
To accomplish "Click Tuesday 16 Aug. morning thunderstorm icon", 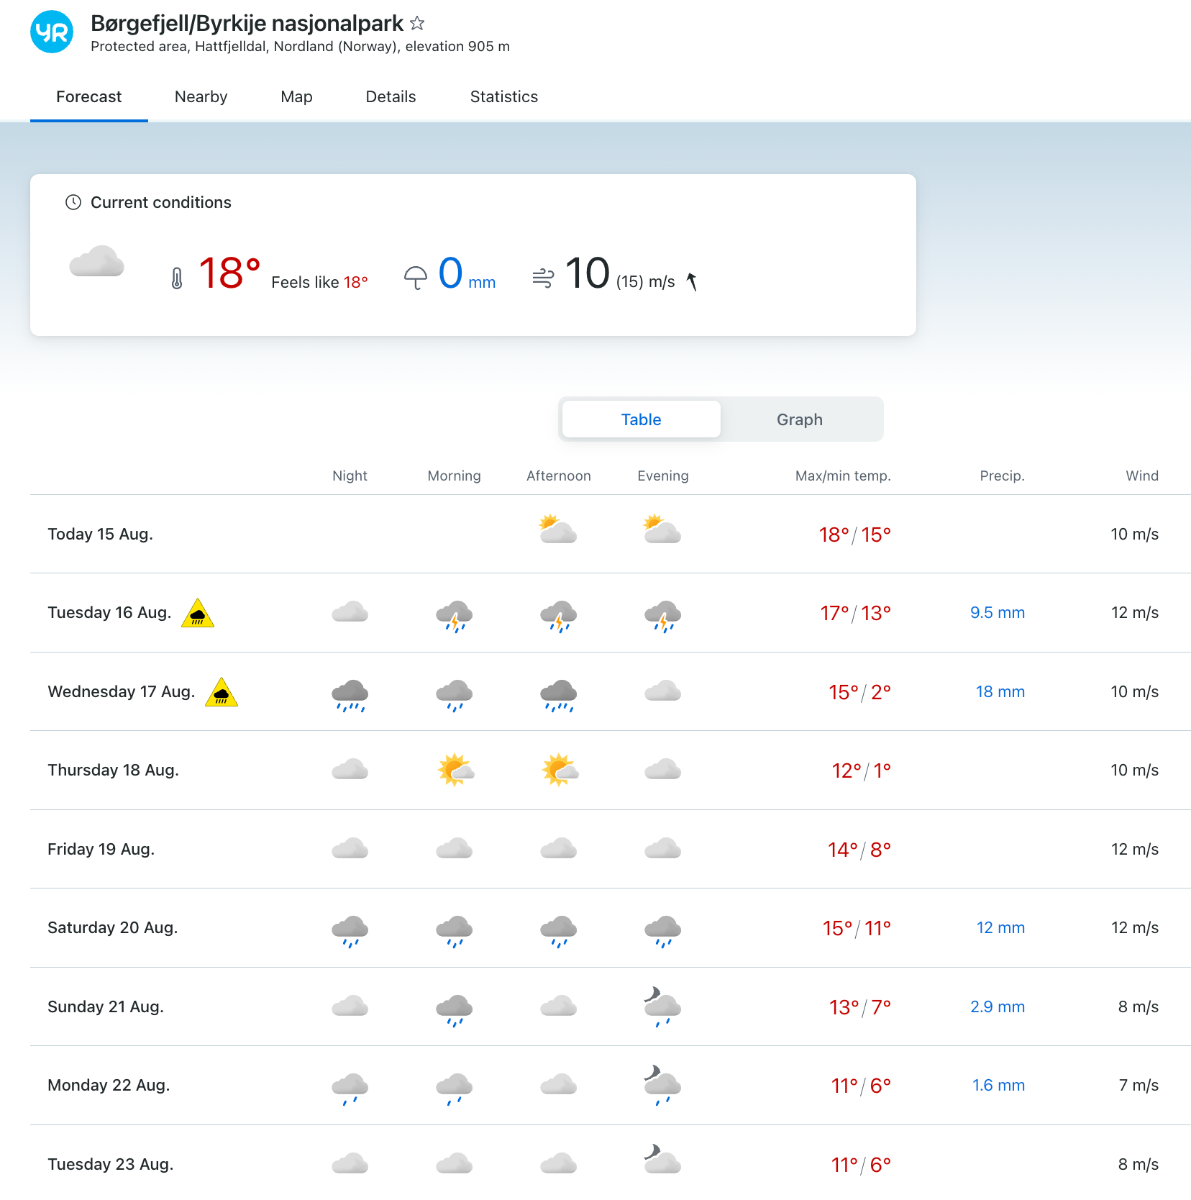I will point(454,616).
